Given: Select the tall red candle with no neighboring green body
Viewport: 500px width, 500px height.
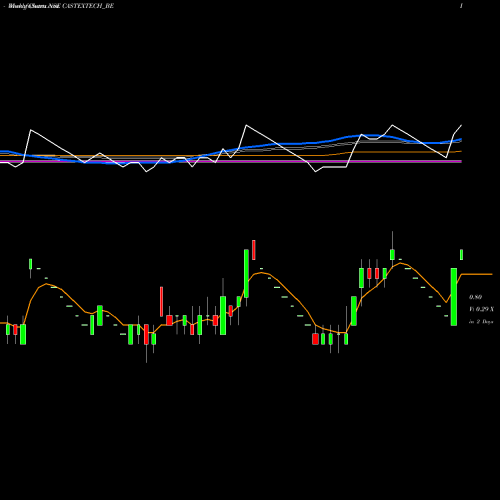Looking at the screenshot, I should (161, 302).
